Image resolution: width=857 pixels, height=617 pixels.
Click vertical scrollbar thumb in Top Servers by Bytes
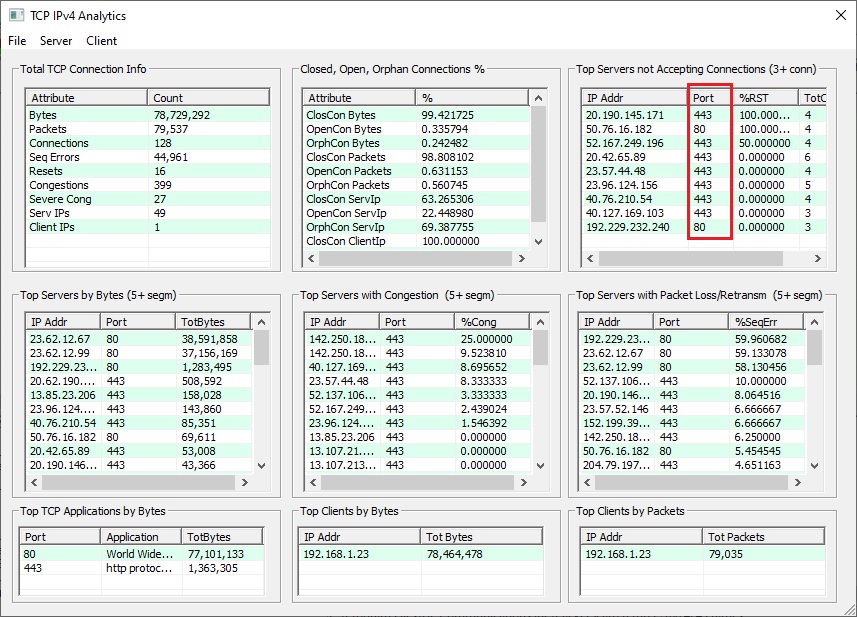click(x=261, y=348)
